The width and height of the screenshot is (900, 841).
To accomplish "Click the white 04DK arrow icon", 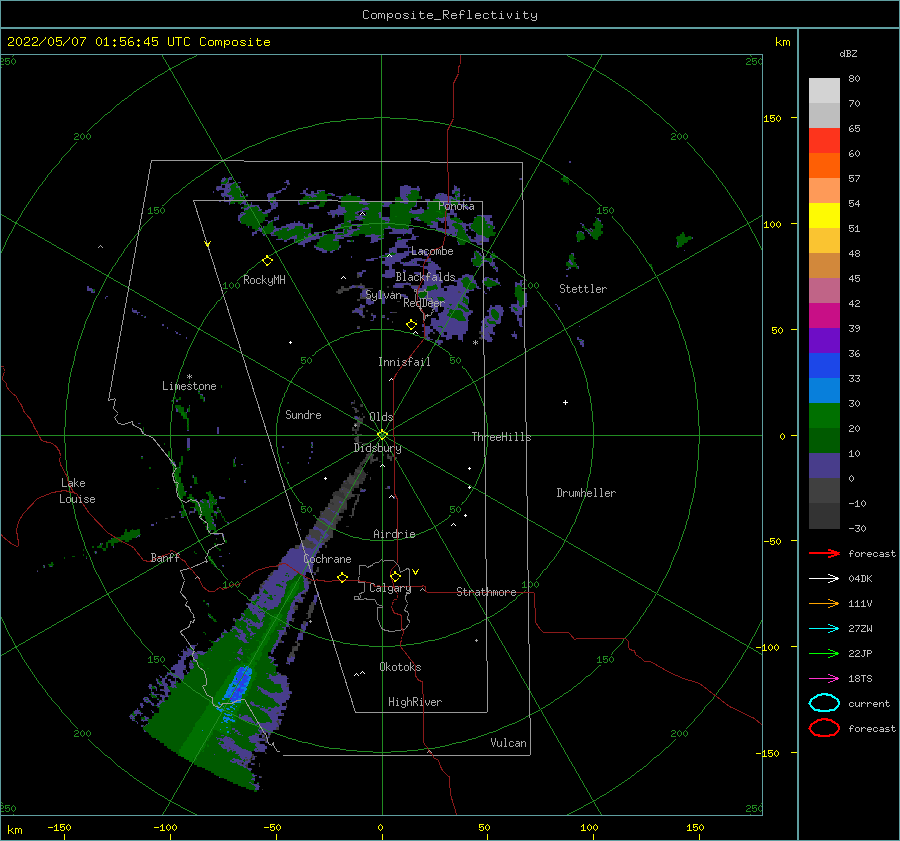I will [x=824, y=578].
